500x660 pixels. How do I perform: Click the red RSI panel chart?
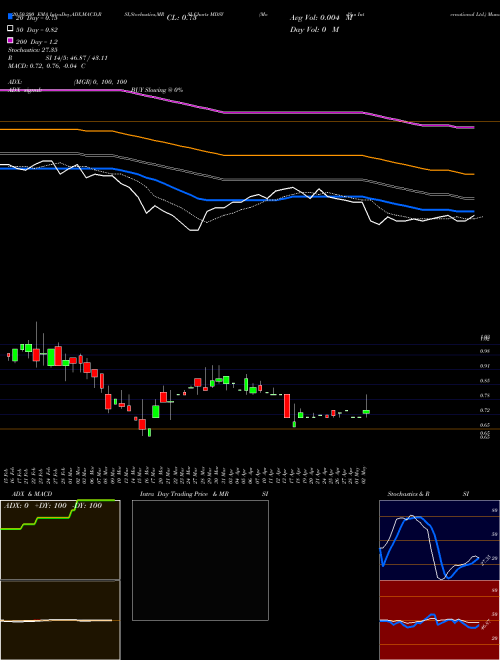coord(439,620)
